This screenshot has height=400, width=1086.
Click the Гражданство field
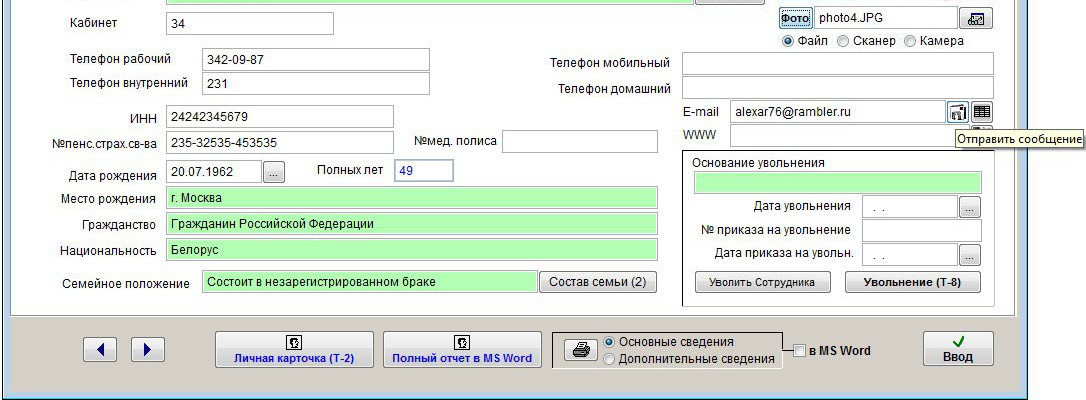pos(411,224)
